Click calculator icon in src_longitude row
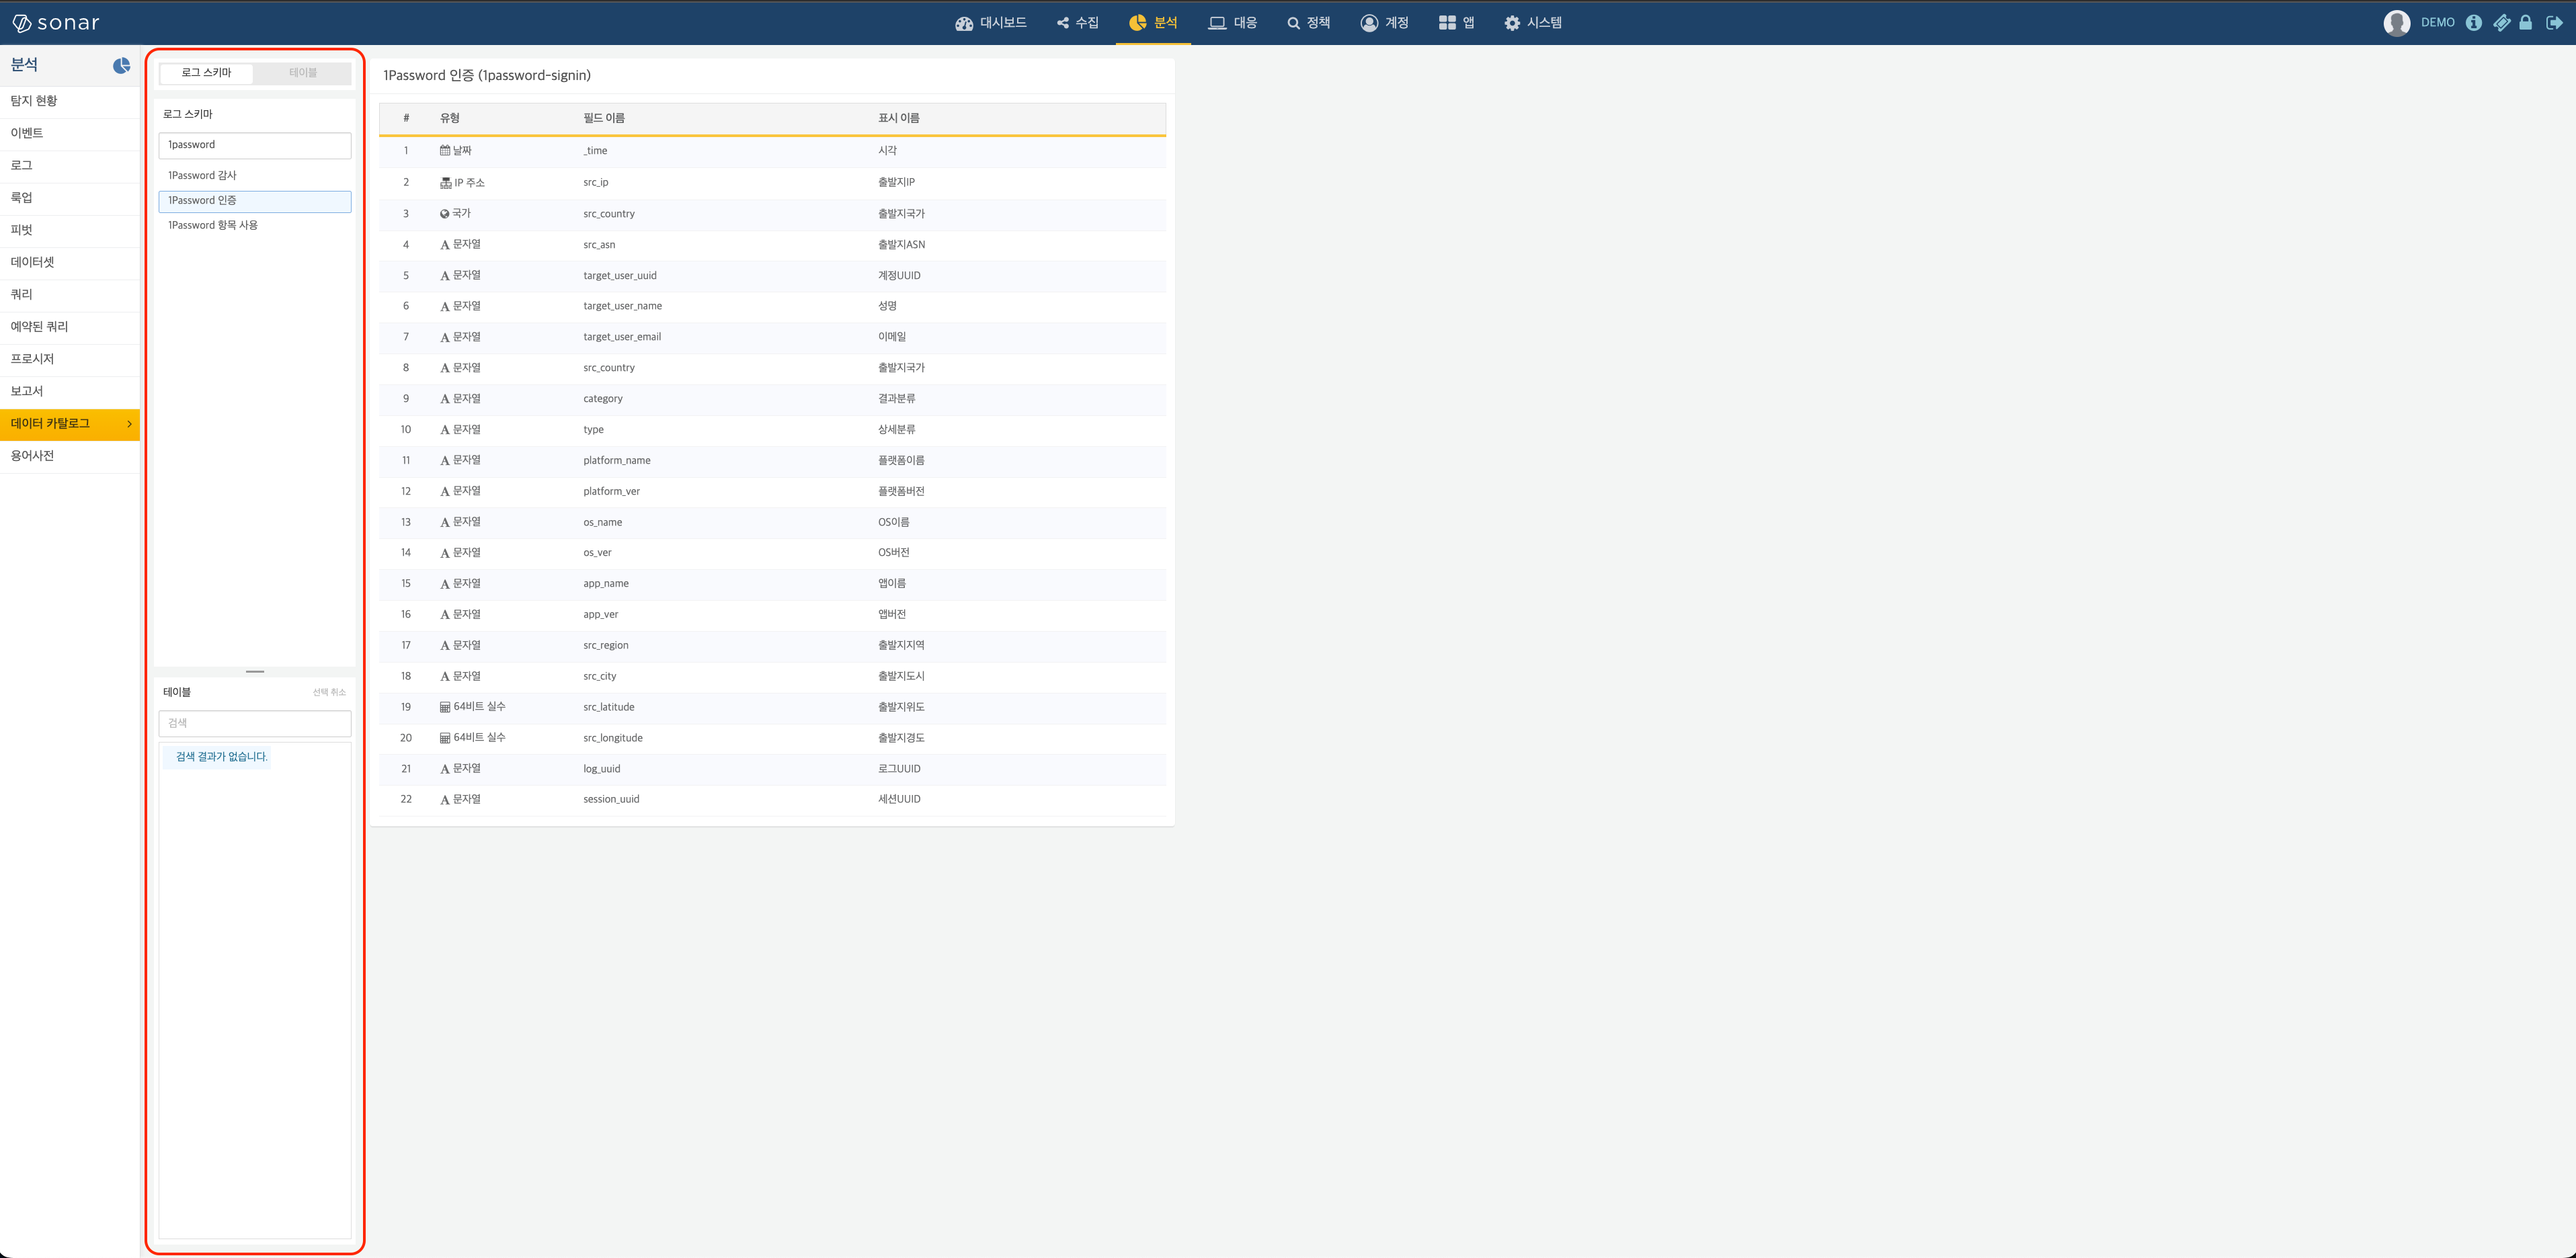 click(x=445, y=739)
